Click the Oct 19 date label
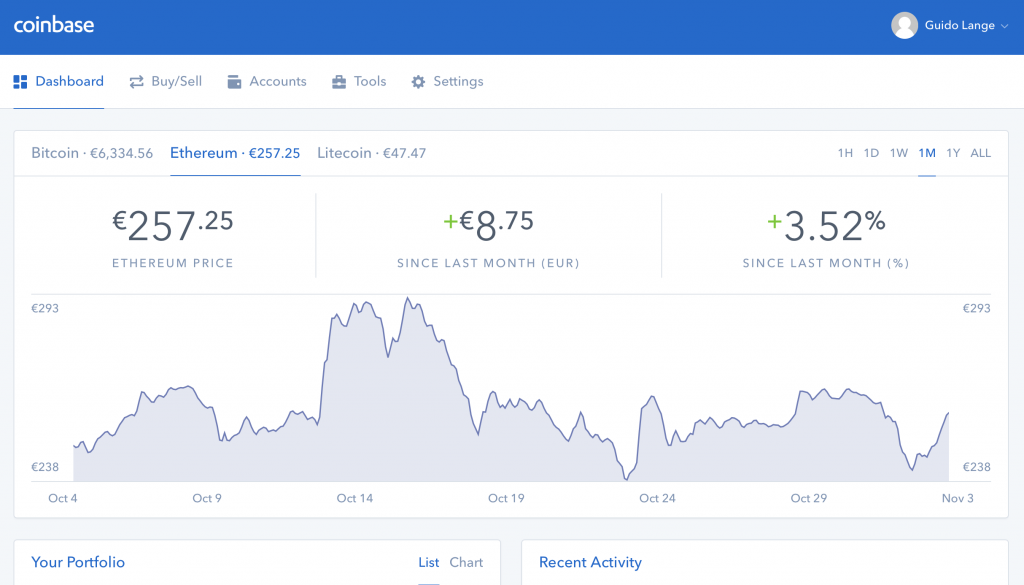This screenshot has width=1024, height=585. (x=506, y=498)
